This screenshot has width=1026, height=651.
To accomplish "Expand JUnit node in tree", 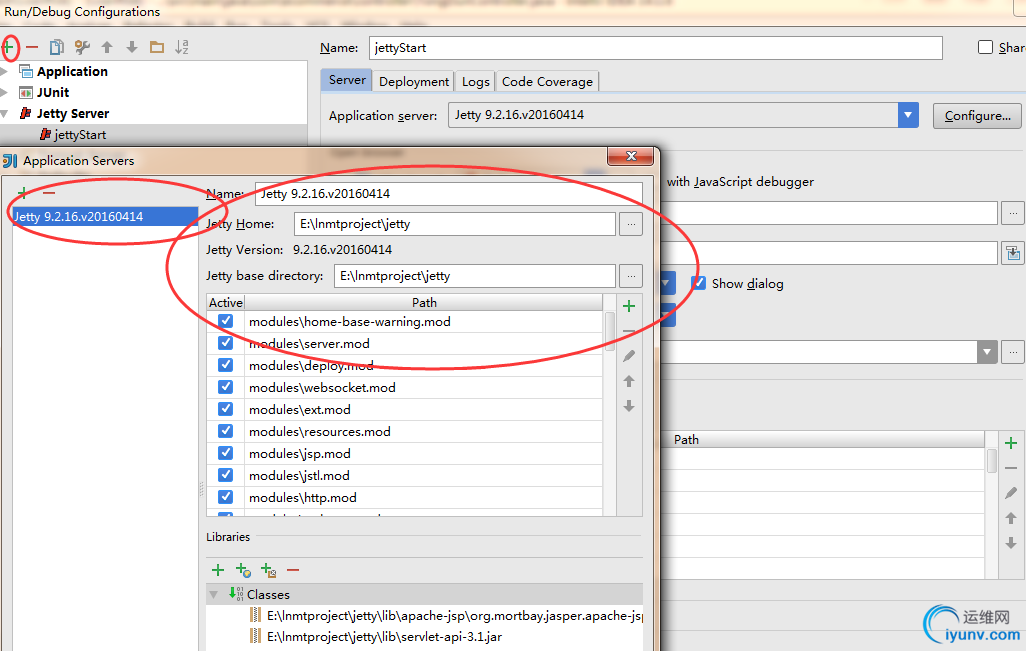I will [5, 92].
